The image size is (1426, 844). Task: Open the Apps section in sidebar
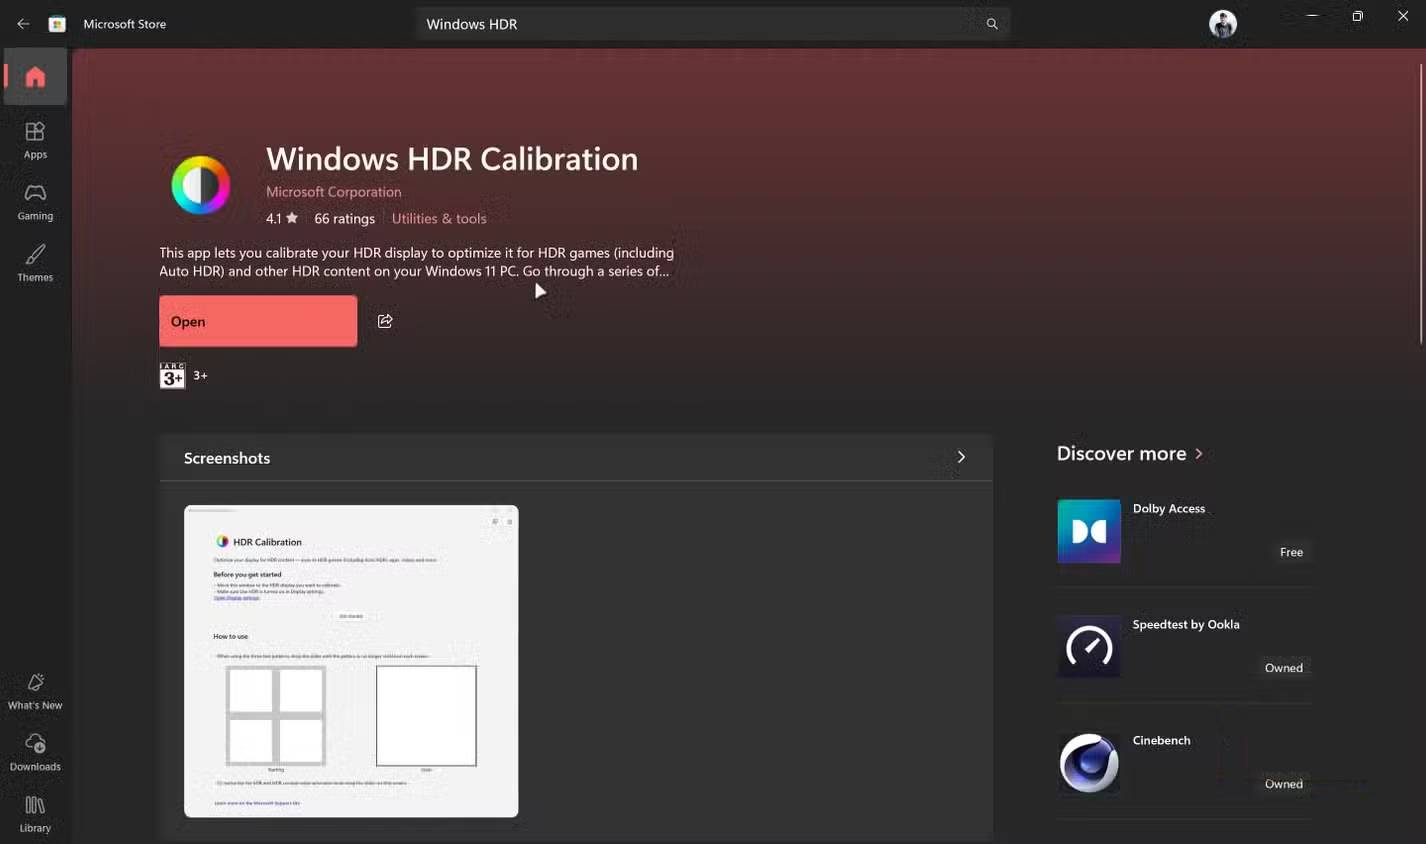click(x=35, y=139)
